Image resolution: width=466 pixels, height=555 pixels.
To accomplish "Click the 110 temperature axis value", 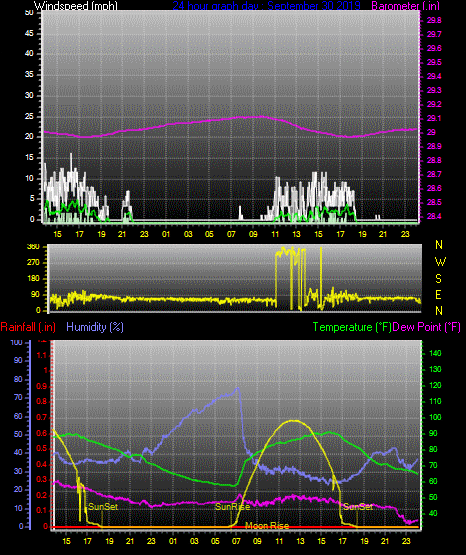I will 435,401.
